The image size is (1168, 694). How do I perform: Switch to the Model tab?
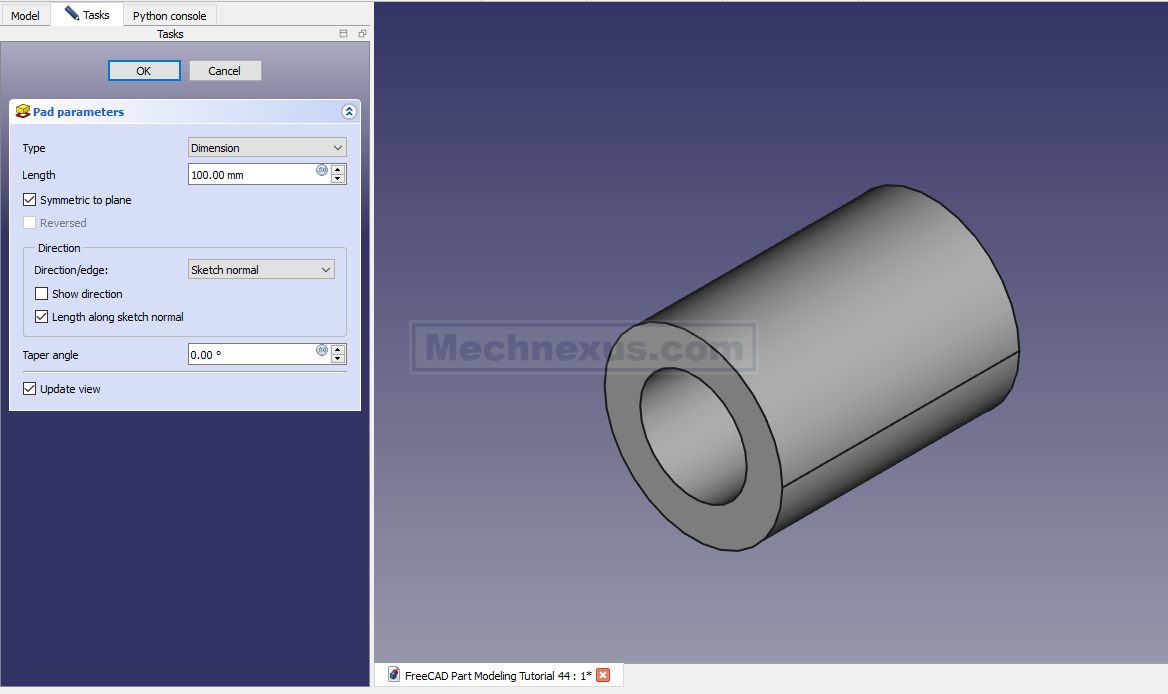[25, 16]
